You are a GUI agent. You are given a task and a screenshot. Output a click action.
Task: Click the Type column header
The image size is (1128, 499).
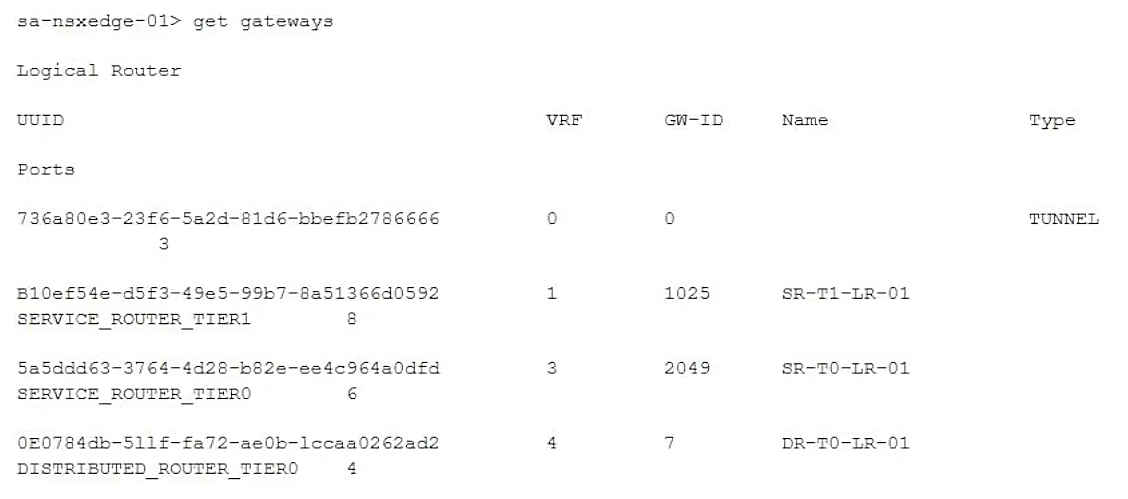pyautogui.click(x=1052, y=121)
